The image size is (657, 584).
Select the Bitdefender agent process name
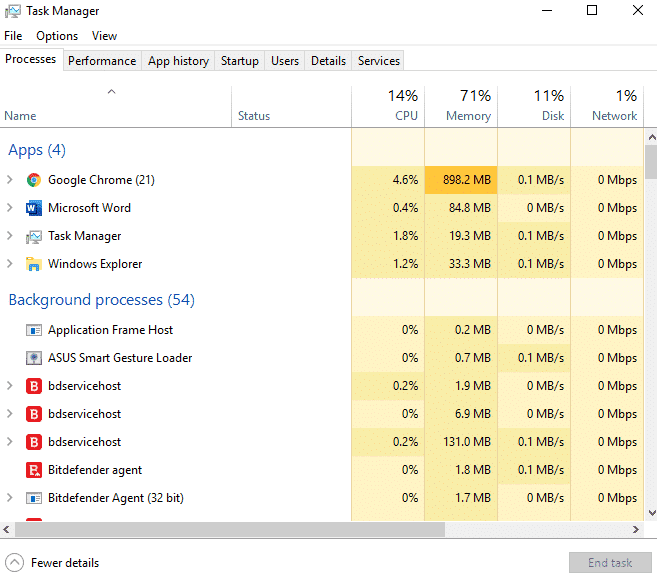[95, 470]
